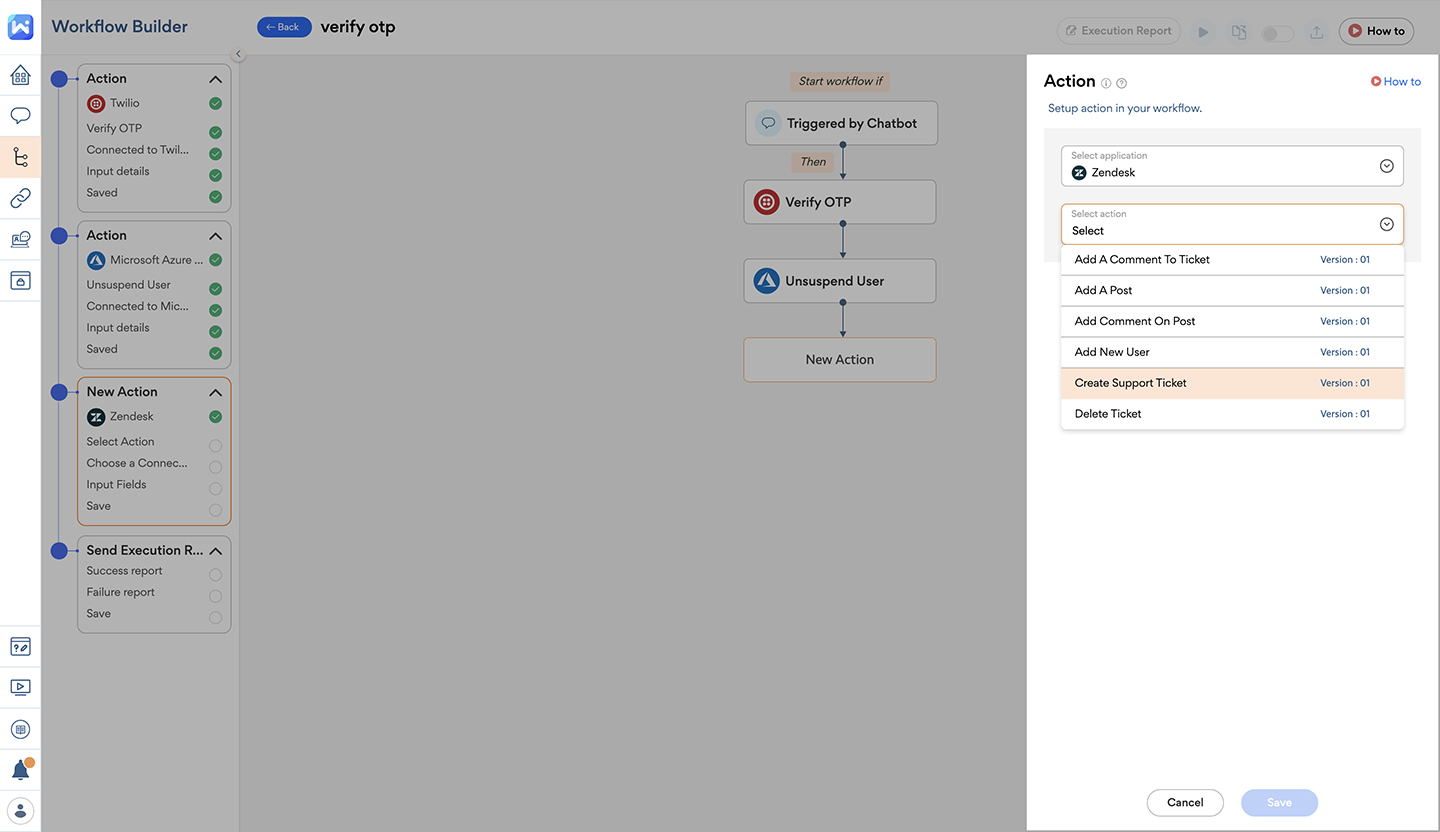Click the 'verify otp' workflow title
Screen dimensions: 1440x832
(358, 27)
